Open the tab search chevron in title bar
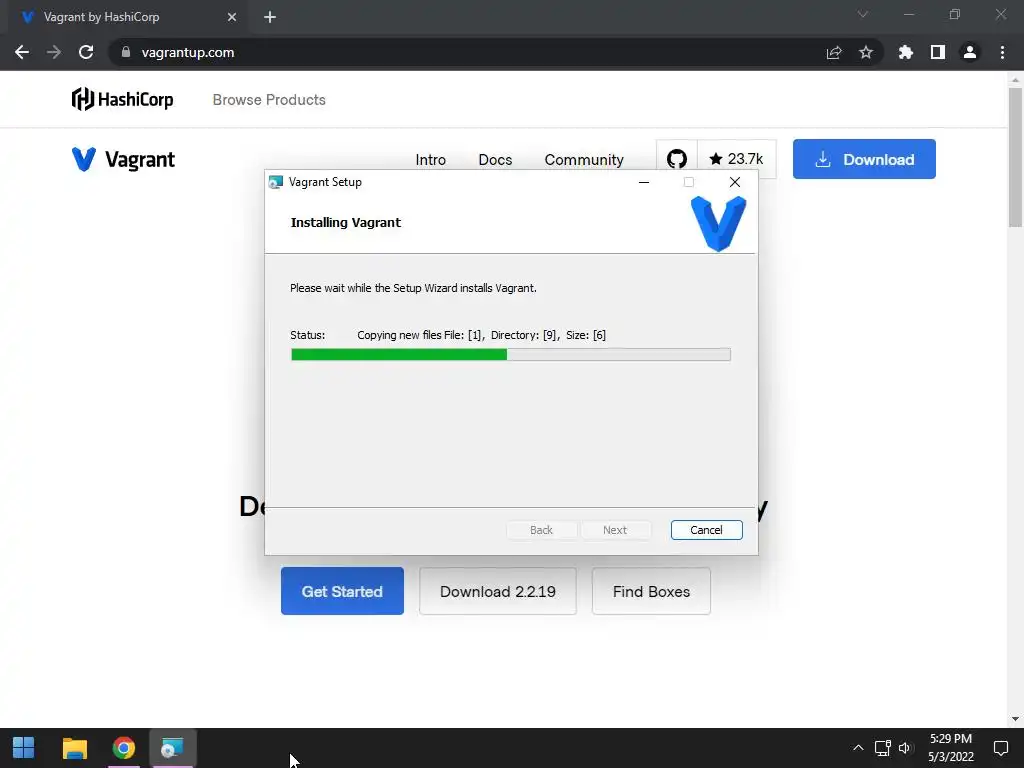 click(862, 14)
